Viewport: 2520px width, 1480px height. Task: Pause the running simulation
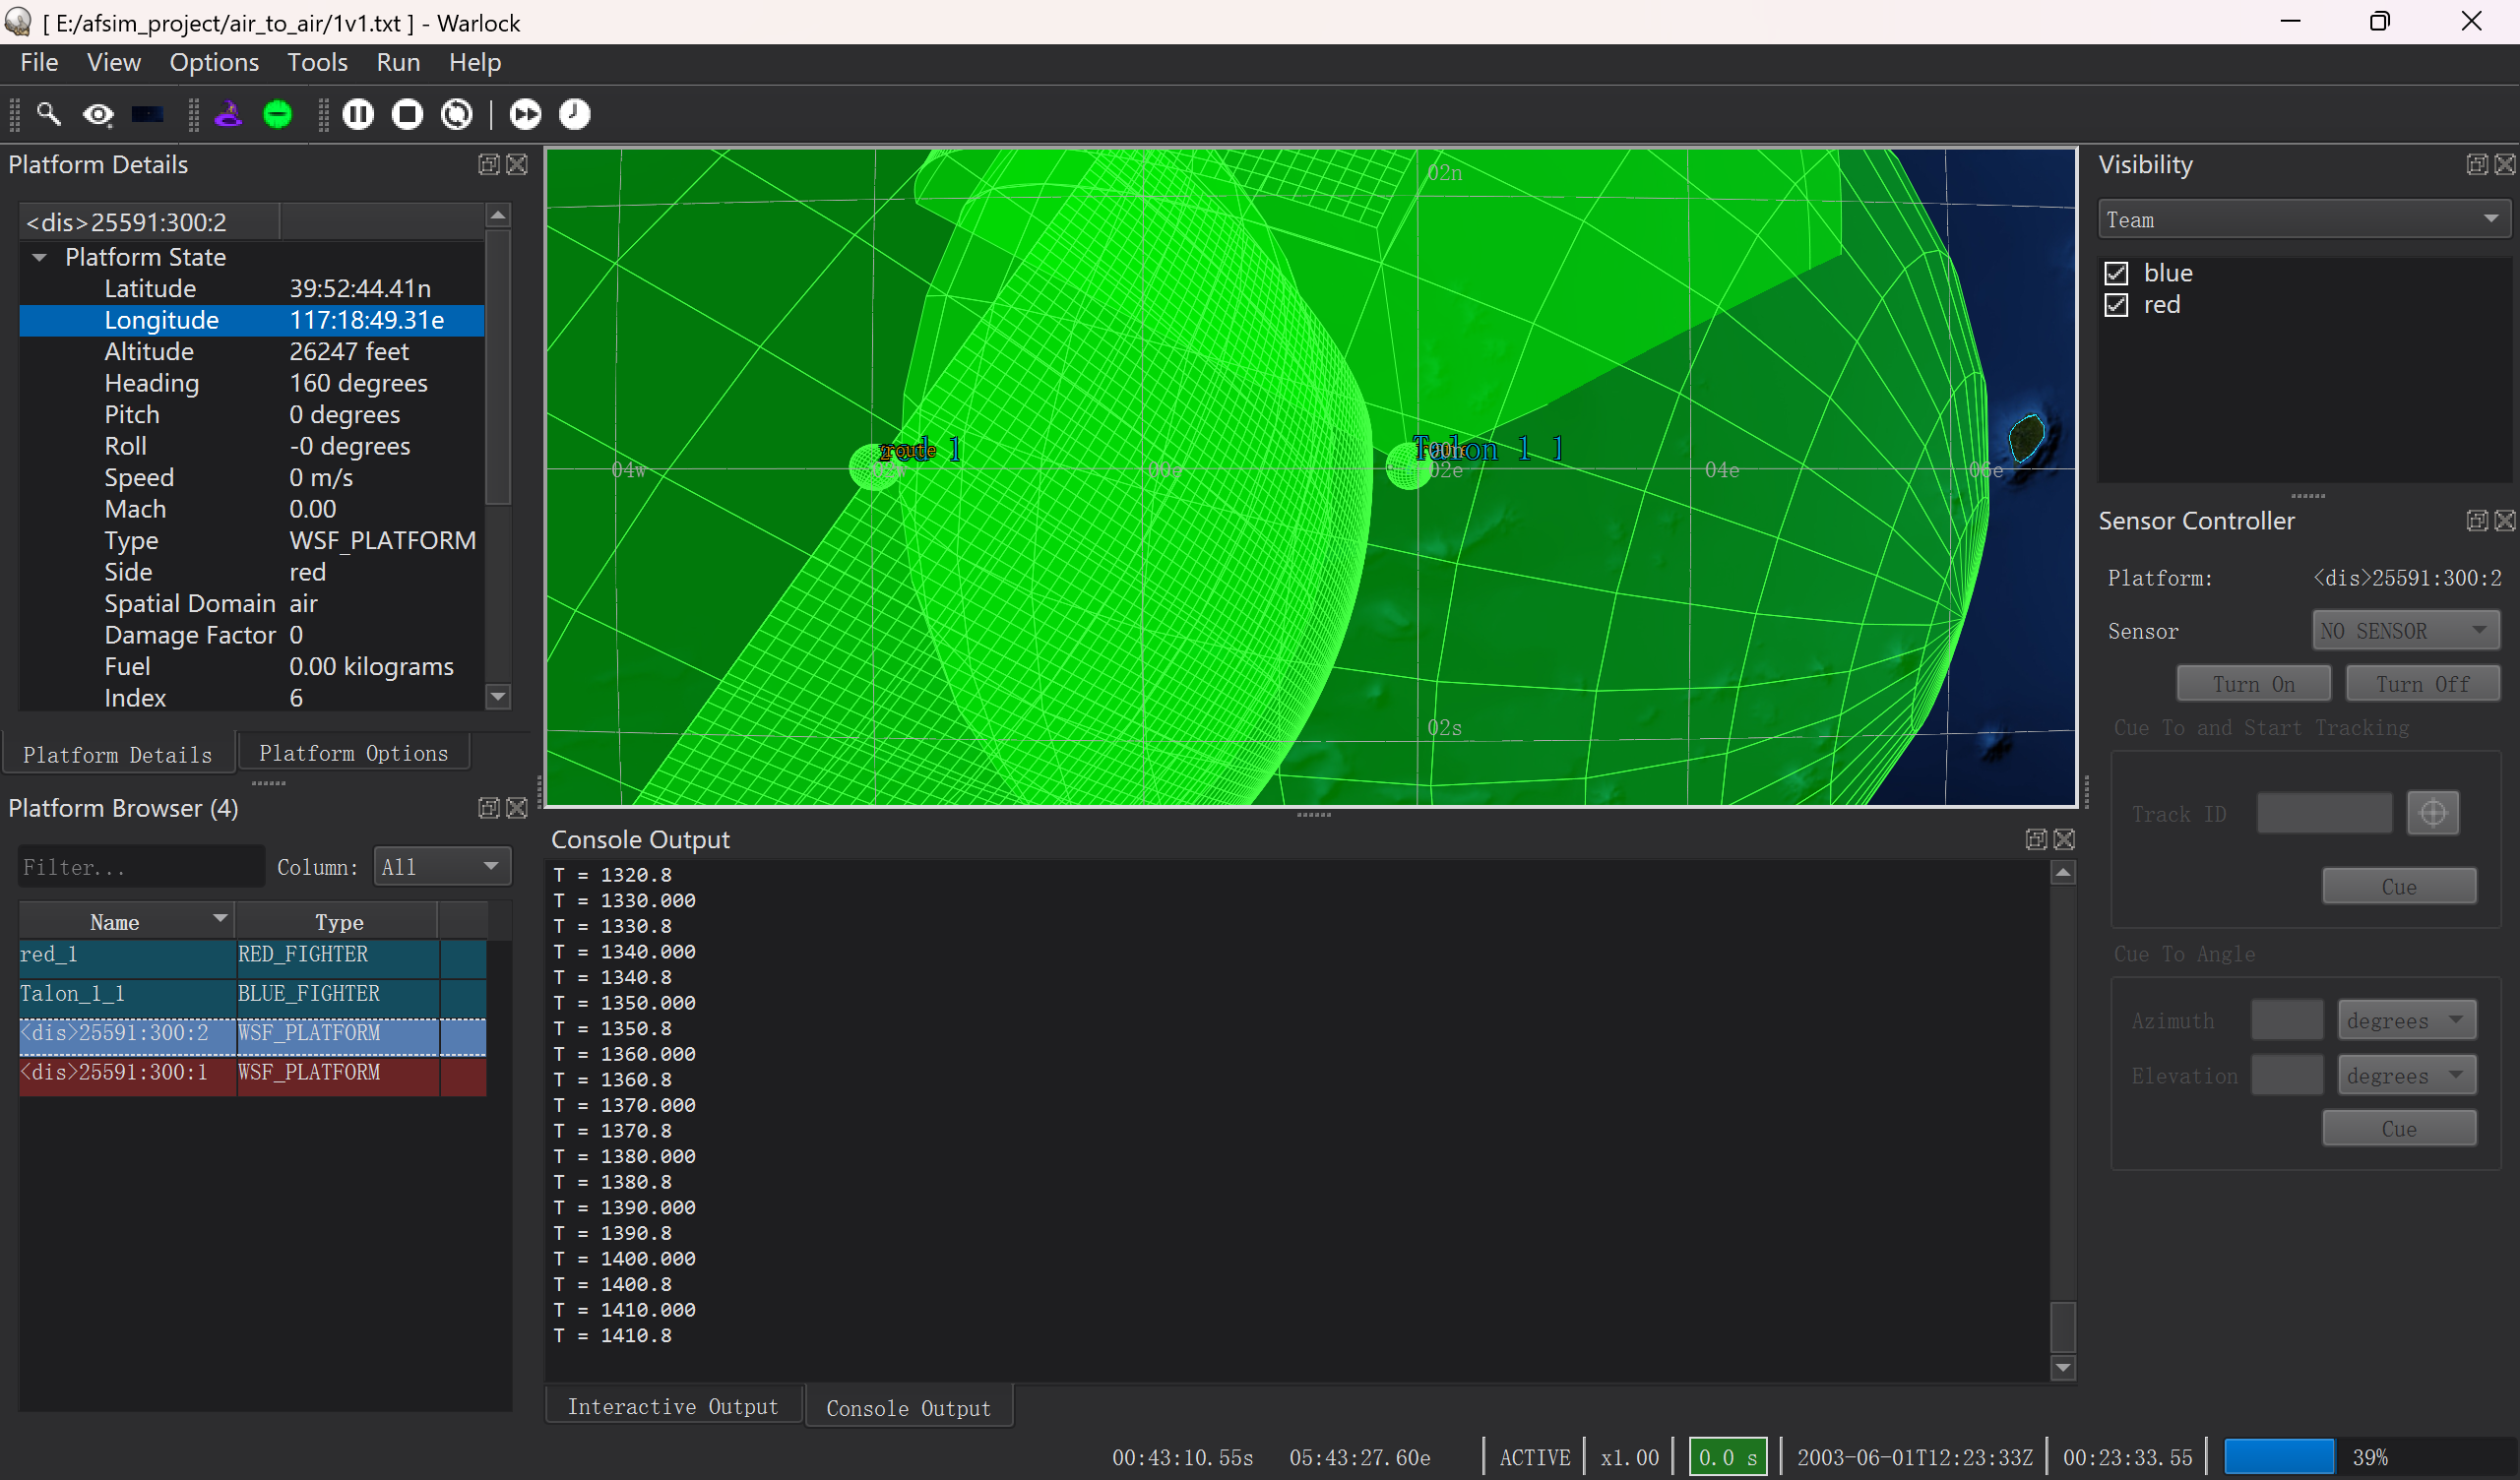358,114
